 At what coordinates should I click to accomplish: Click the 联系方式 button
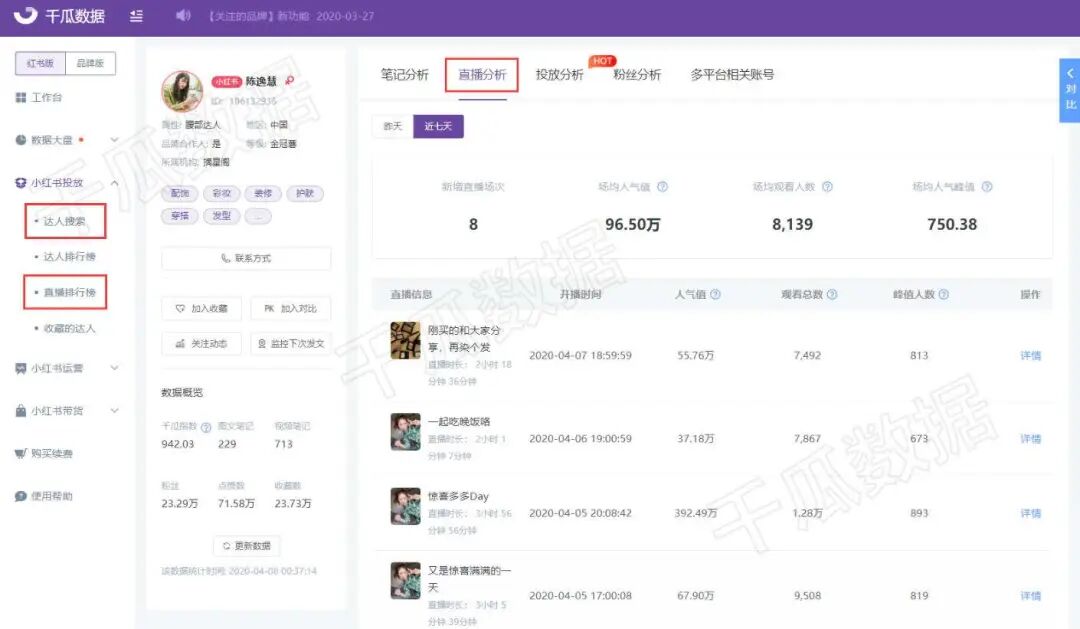pos(246,258)
